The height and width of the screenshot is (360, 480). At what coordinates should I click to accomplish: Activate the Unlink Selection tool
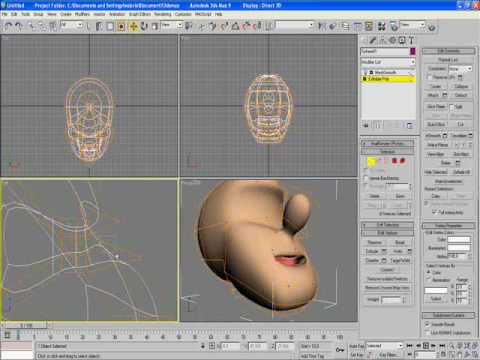click(42, 26)
